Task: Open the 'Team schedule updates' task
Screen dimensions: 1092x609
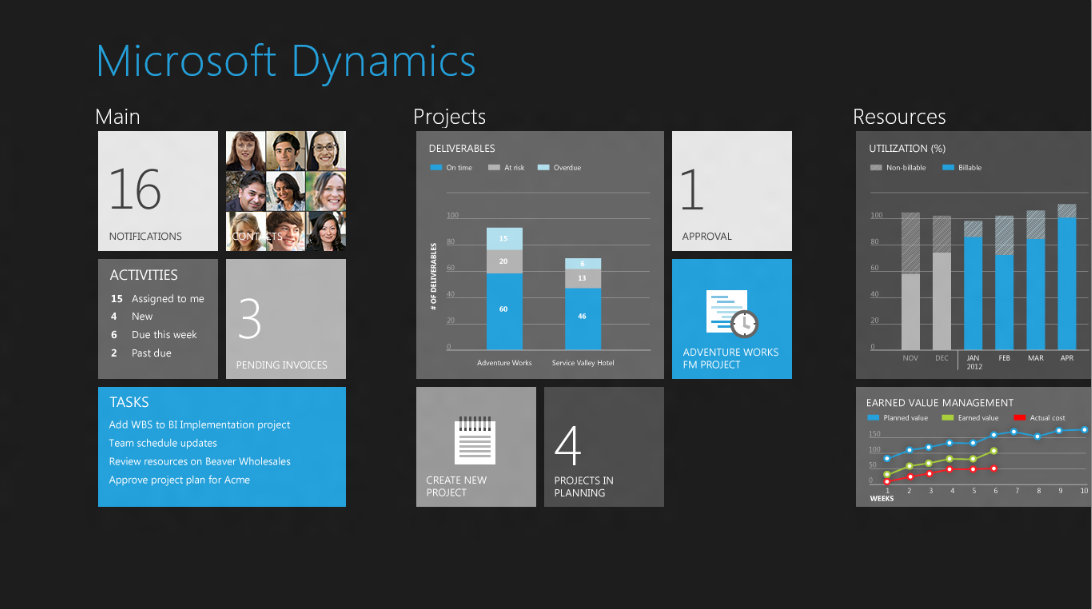Action: pyautogui.click(x=163, y=443)
